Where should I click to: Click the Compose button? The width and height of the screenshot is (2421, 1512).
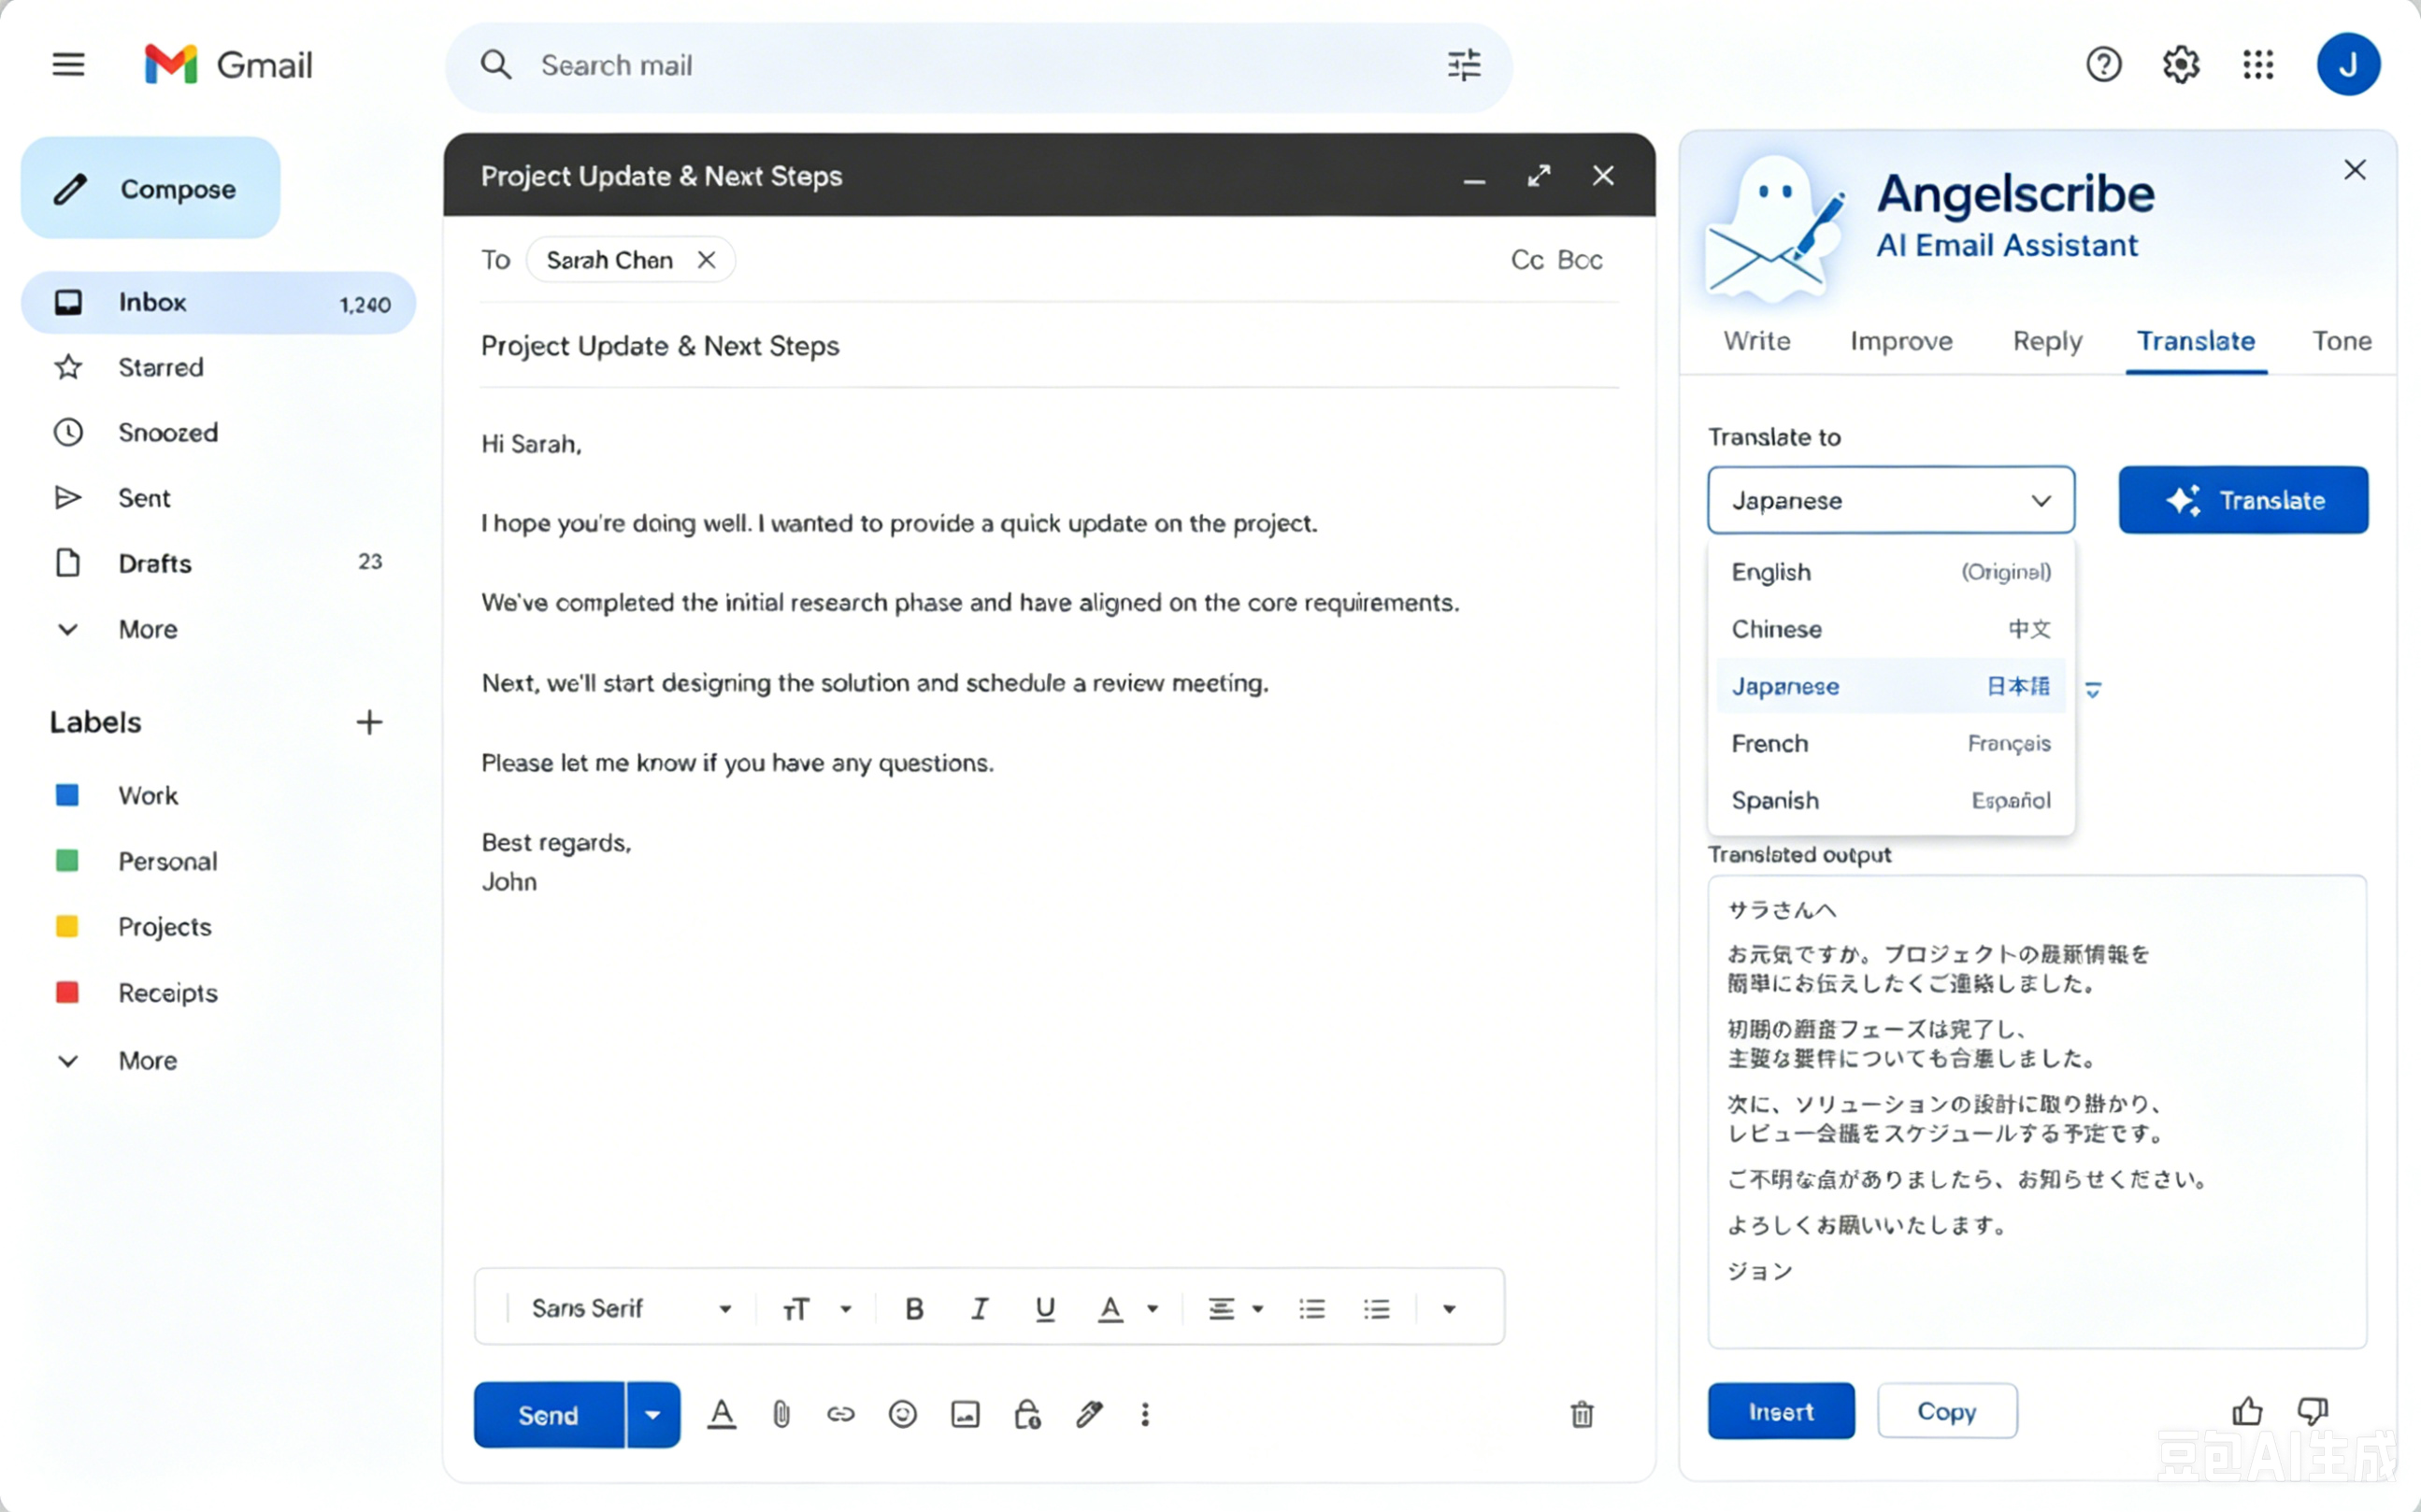151,188
